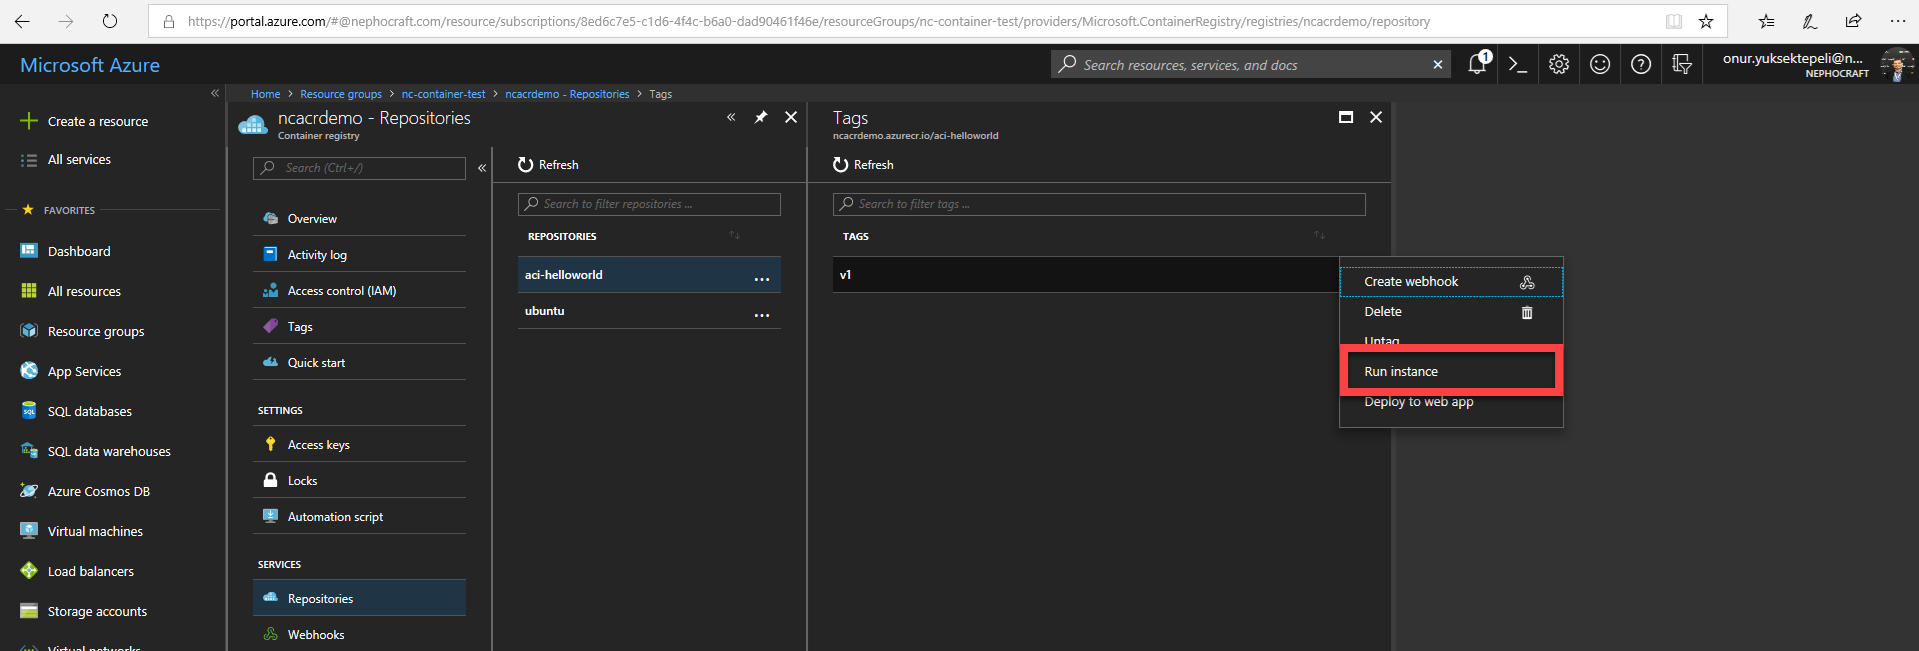Open the browser share icon
Viewport: 1919px width, 651px height.
tap(1853, 21)
